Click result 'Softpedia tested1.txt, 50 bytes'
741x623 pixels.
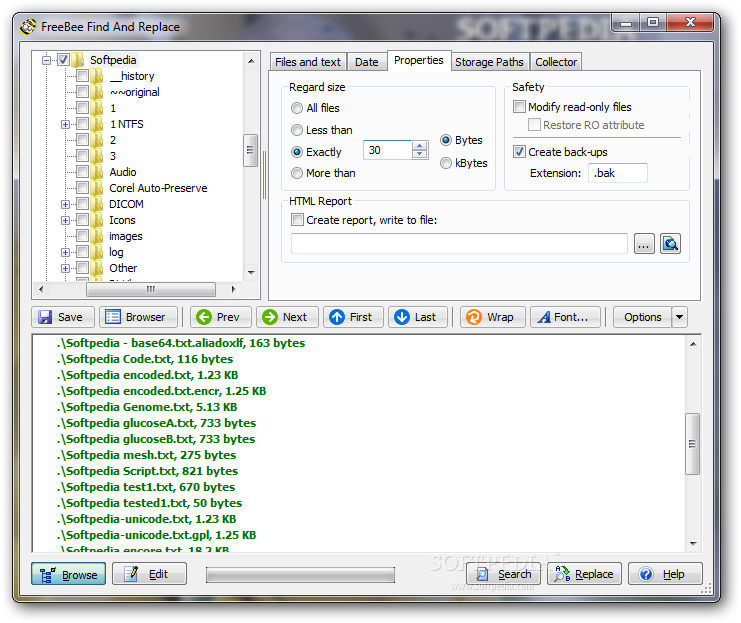149,503
